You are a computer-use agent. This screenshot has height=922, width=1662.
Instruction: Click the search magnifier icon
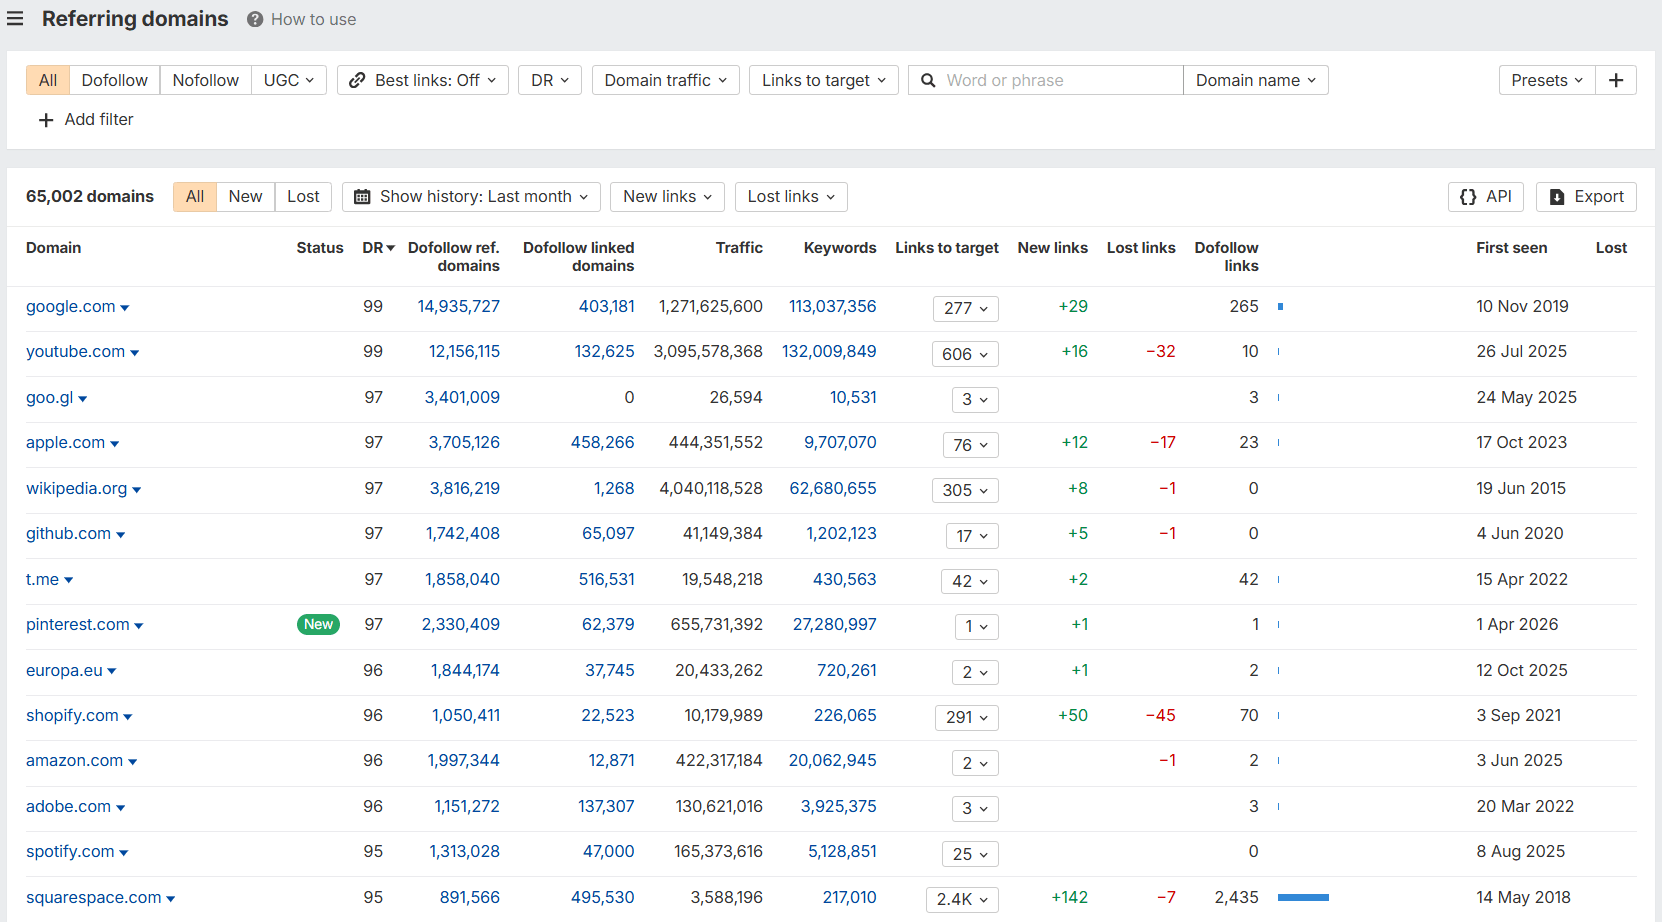pyautogui.click(x=928, y=80)
